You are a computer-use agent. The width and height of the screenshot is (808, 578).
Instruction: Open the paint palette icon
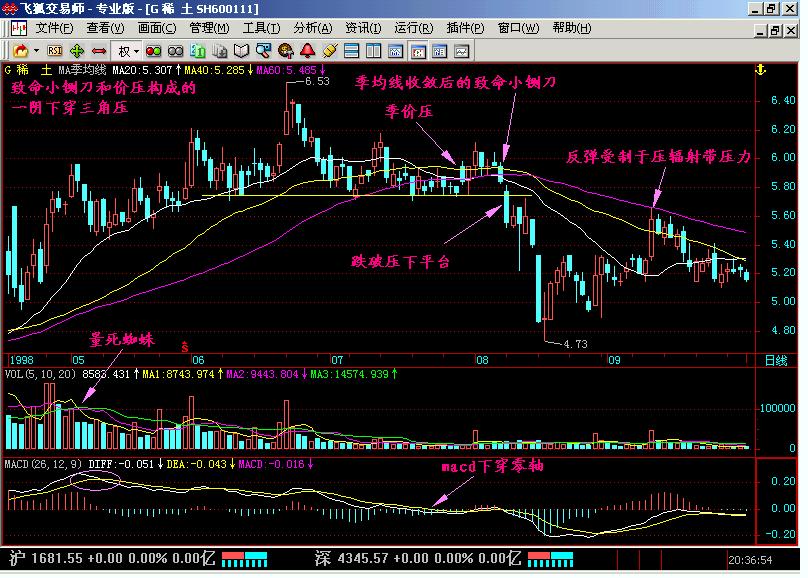(x=285, y=51)
